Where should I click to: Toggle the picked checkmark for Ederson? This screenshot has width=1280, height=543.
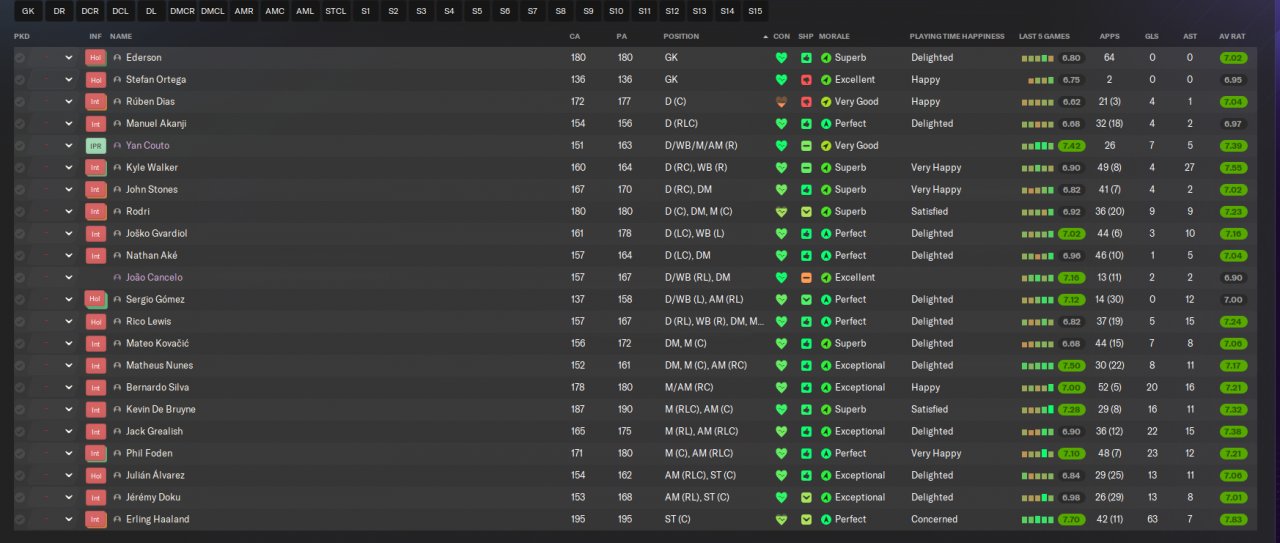coord(19,58)
